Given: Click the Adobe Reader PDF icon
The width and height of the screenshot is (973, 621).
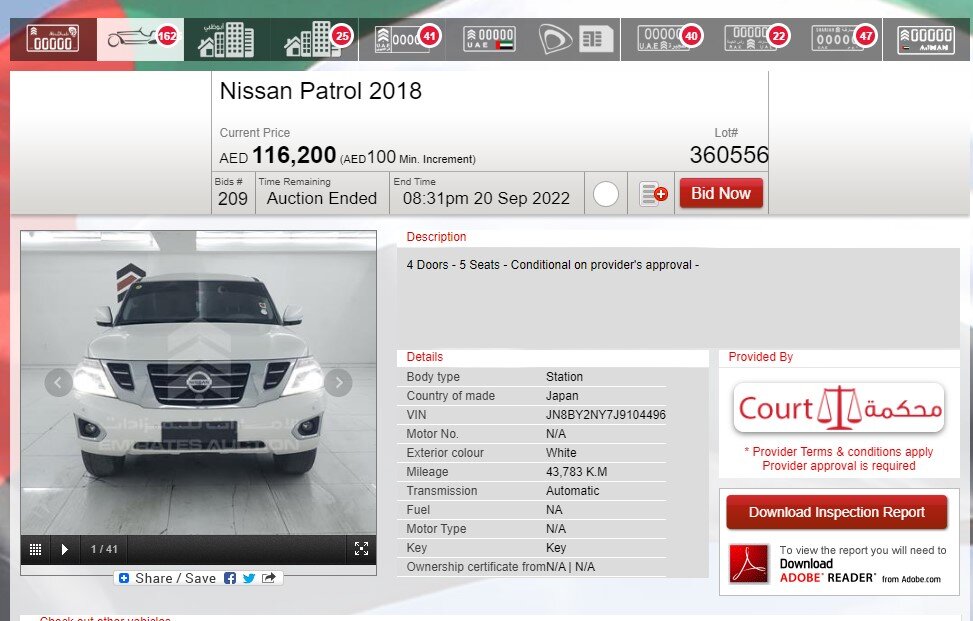Looking at the screenshot, I should [x=749, y=564].
